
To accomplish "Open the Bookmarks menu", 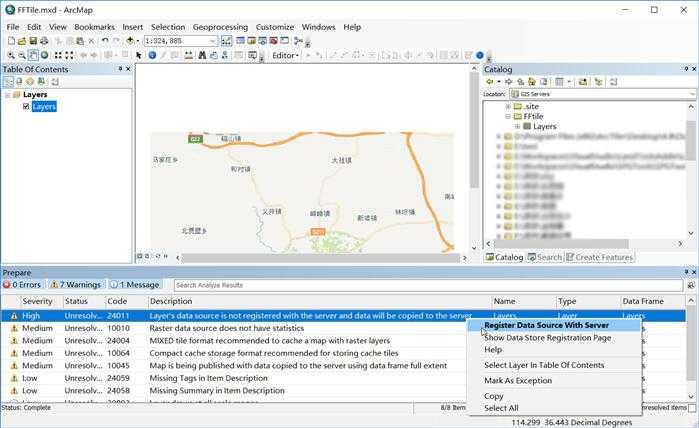I will click(x=95, y=27).
